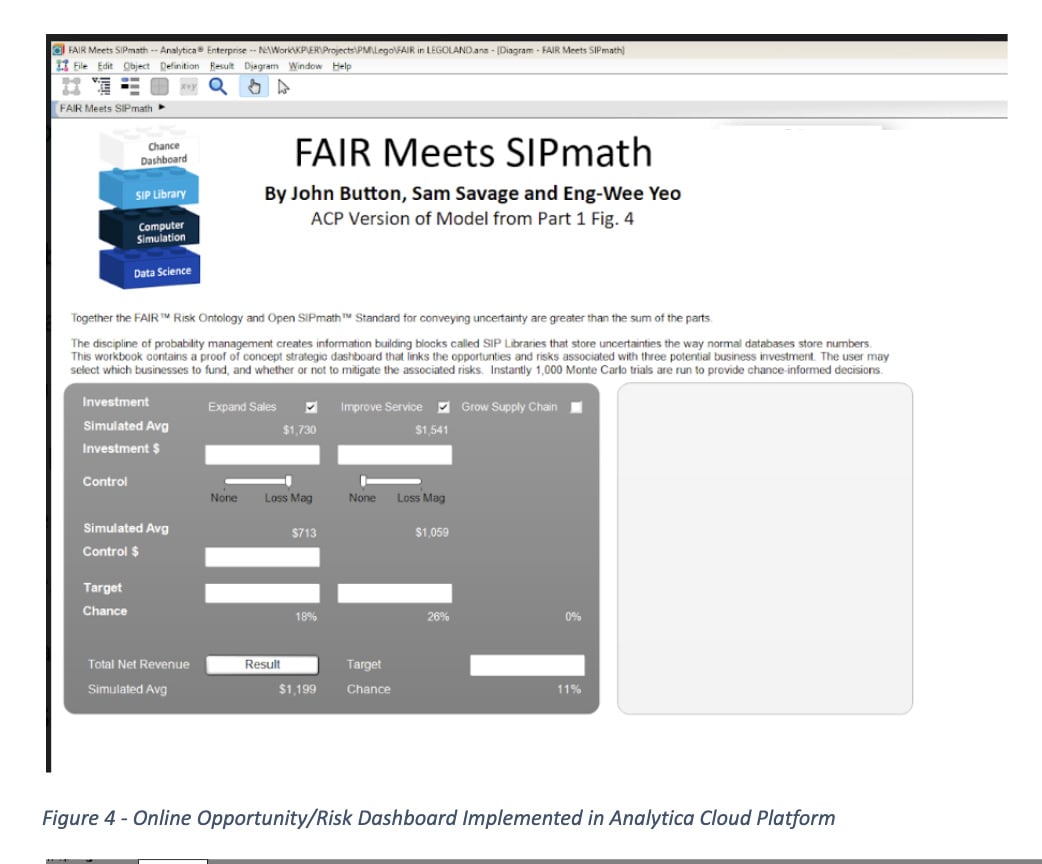Click the Expand Sales Control $ field
The width and height of the screenshot is (1042, 864).
coord(262,557)
